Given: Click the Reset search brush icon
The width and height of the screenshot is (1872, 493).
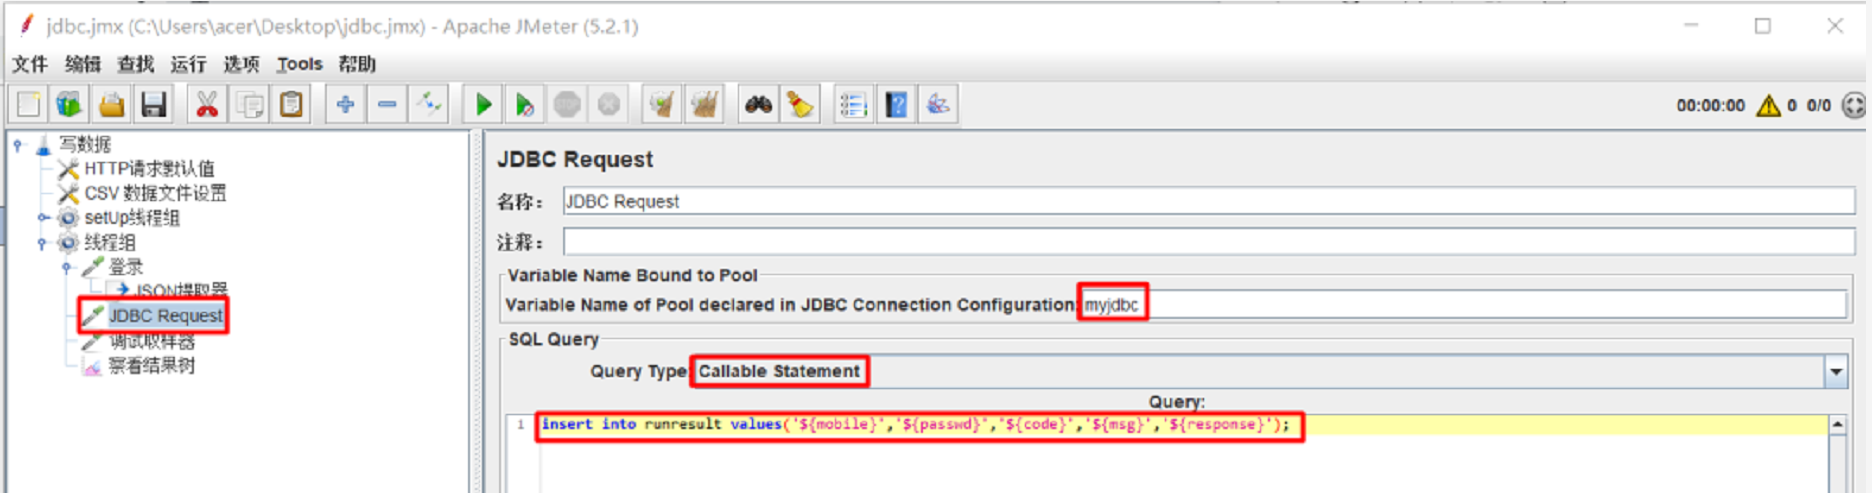Looking at the screenshot, I should (800, 104).
